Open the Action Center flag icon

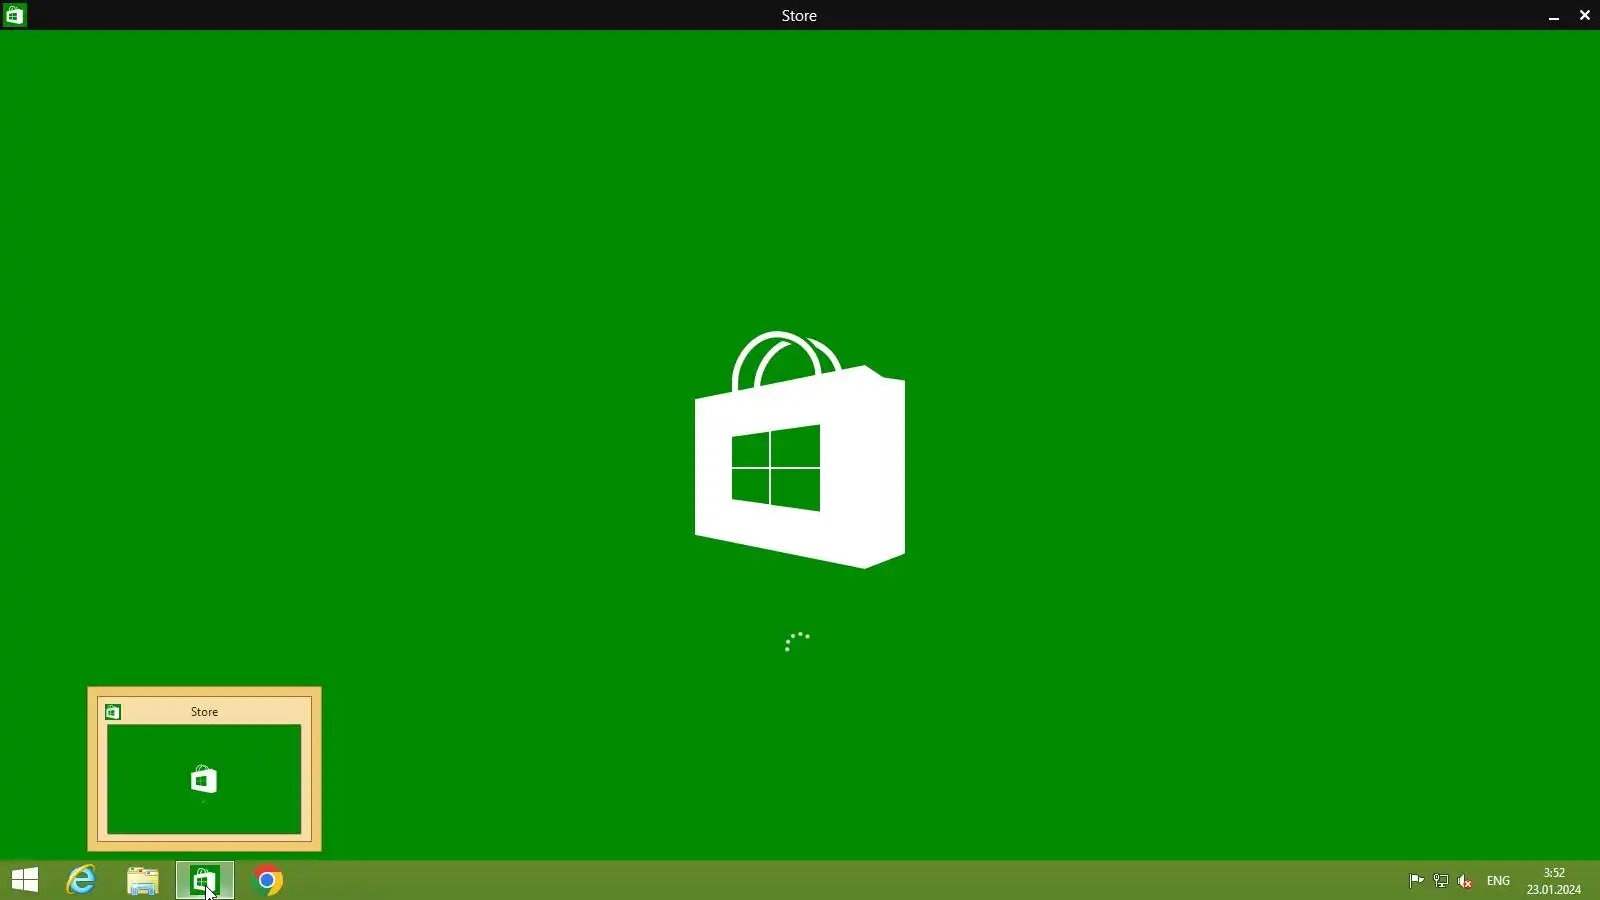pyautogui.click(x=1416, y=881)
